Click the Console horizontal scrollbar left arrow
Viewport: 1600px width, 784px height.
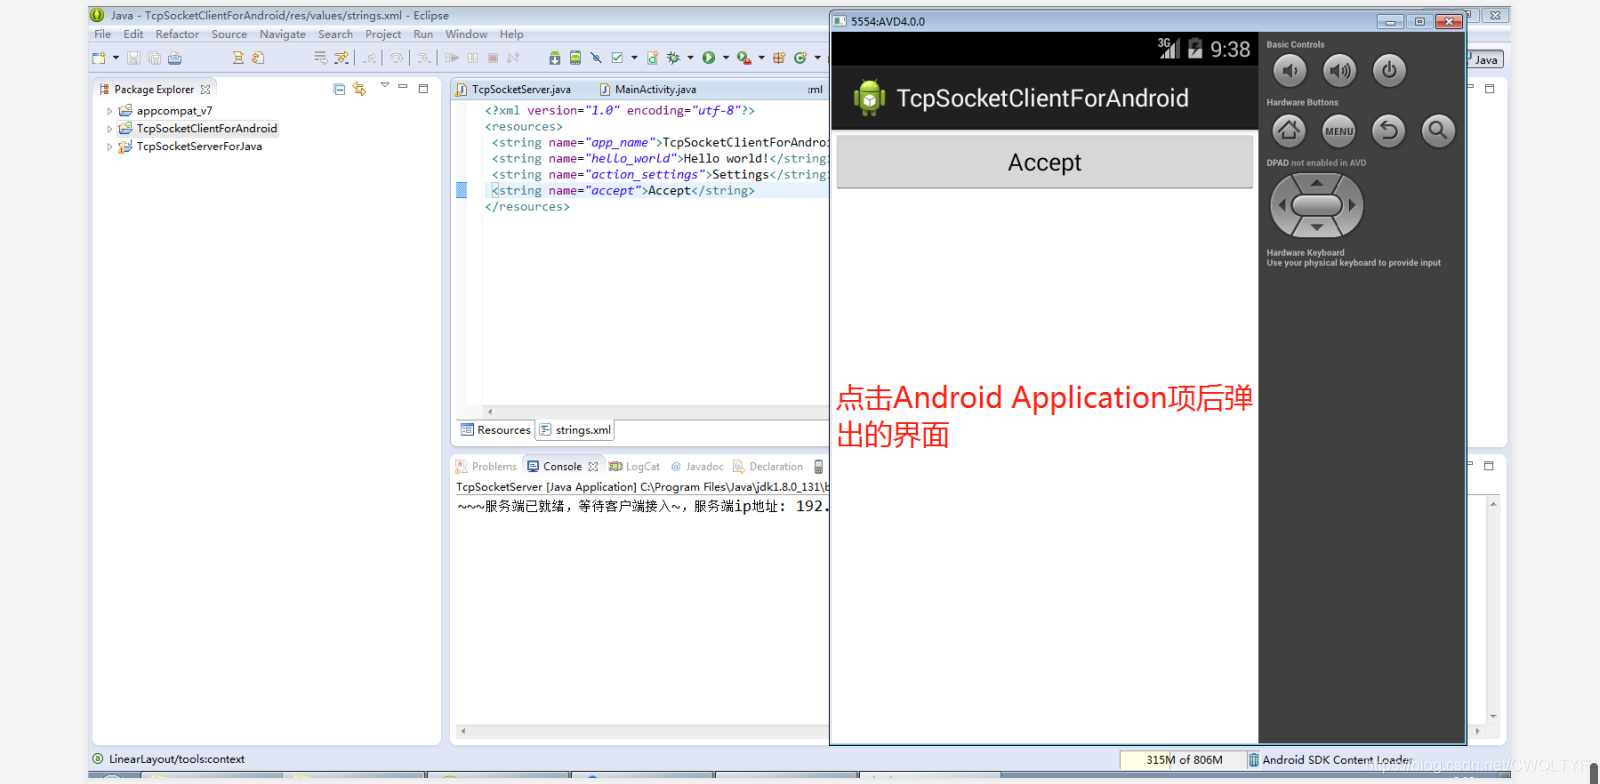462,731
